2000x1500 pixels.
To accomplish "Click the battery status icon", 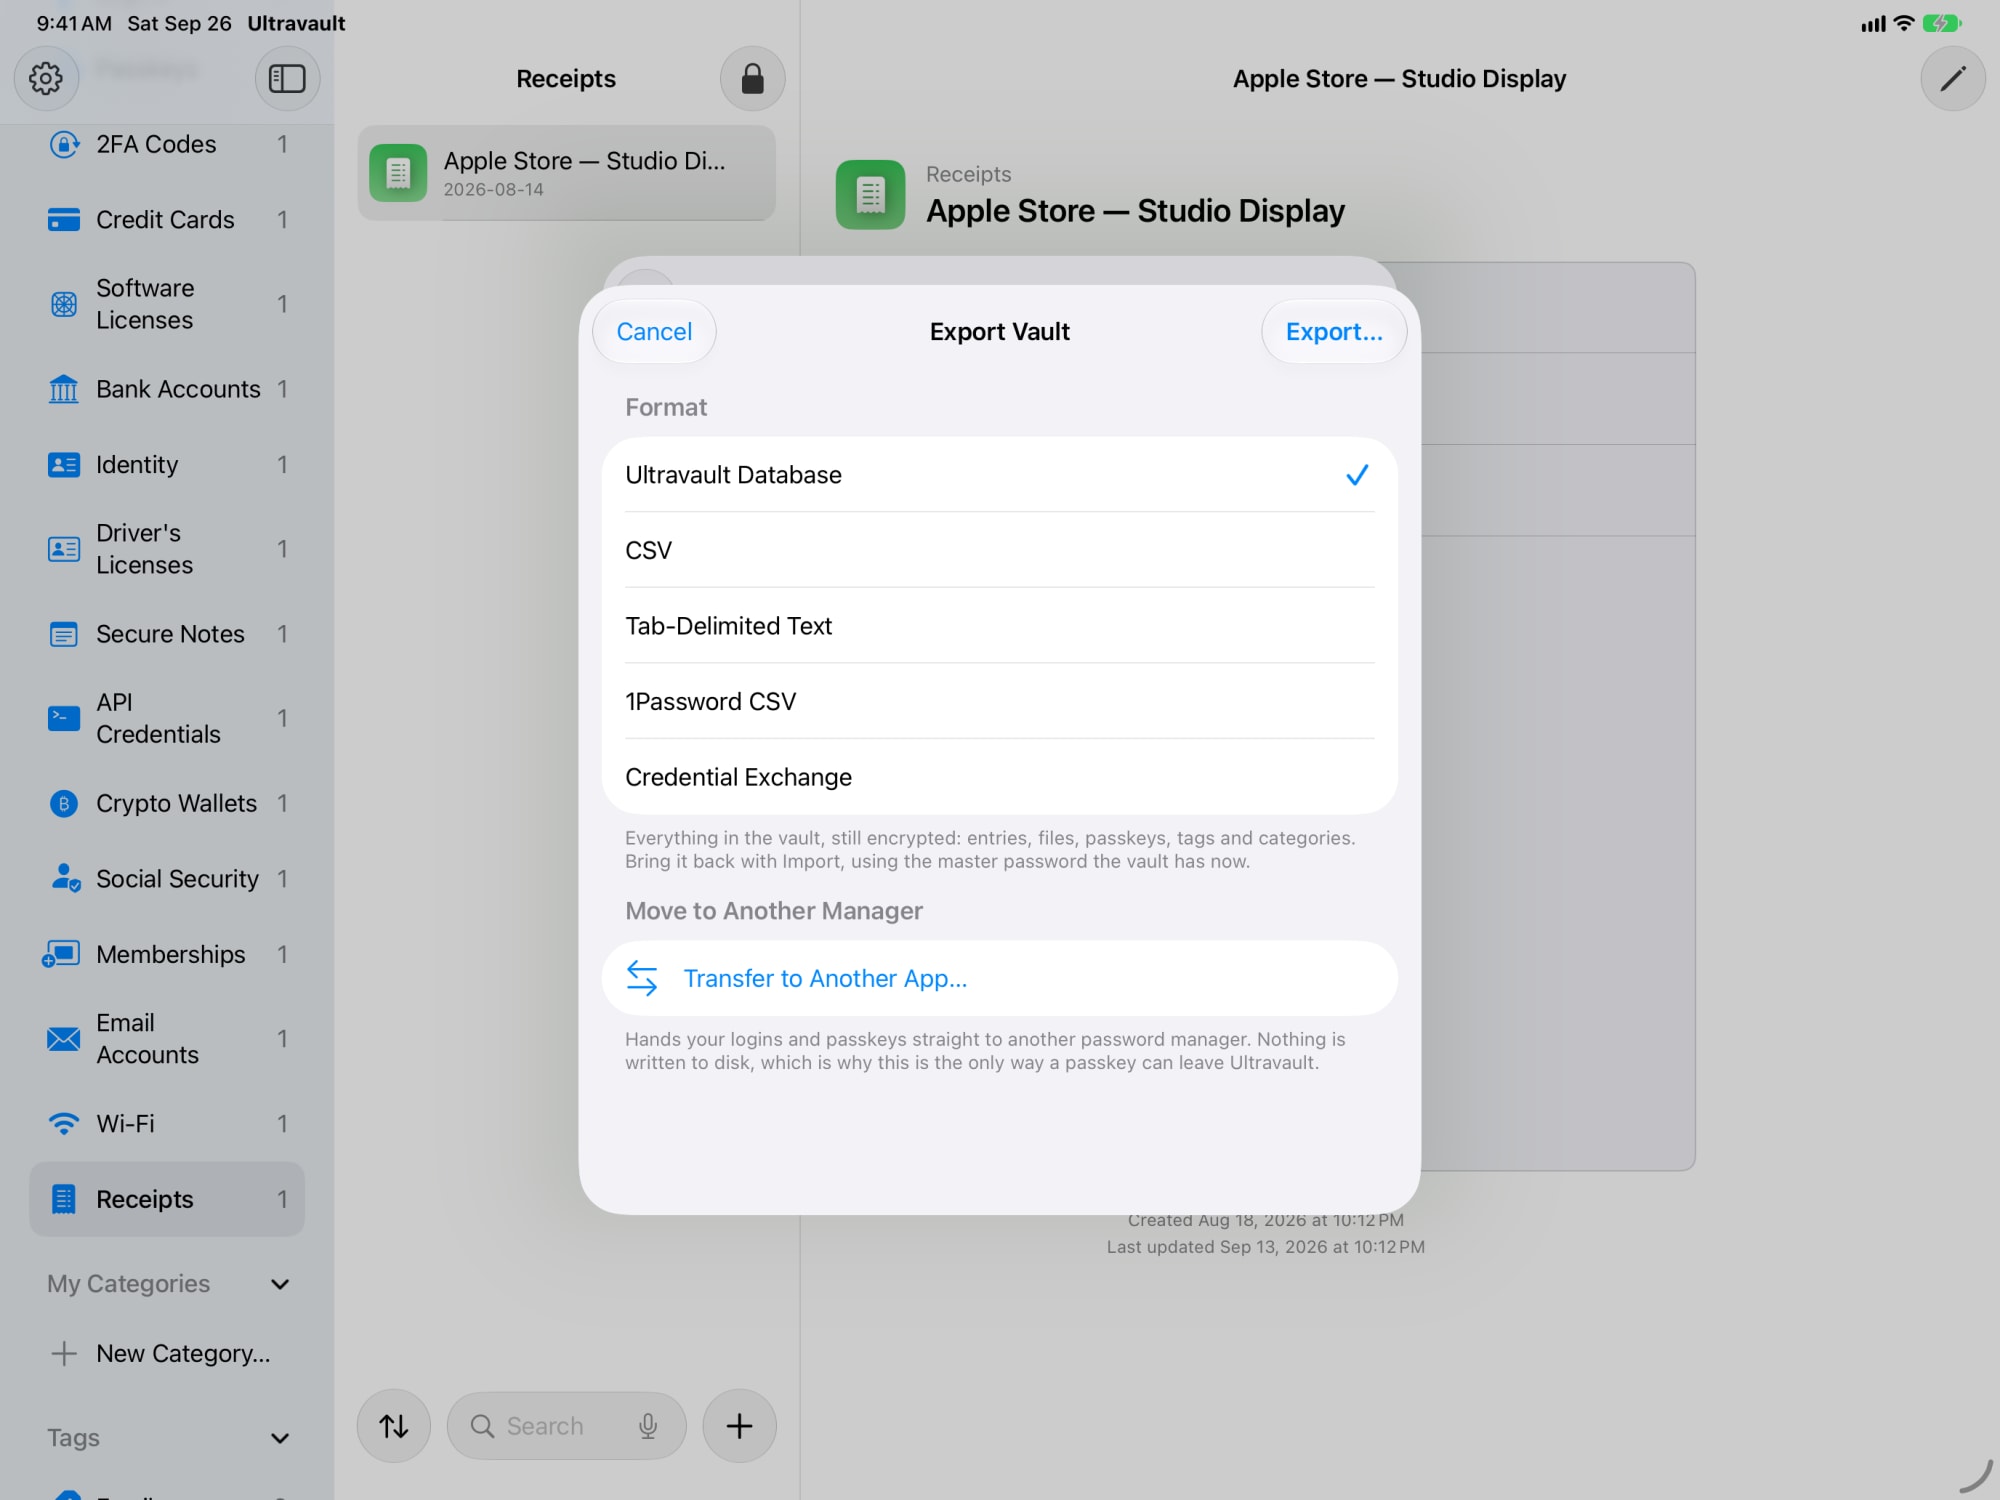I will pyautogui.click(x=1942, y=23).
